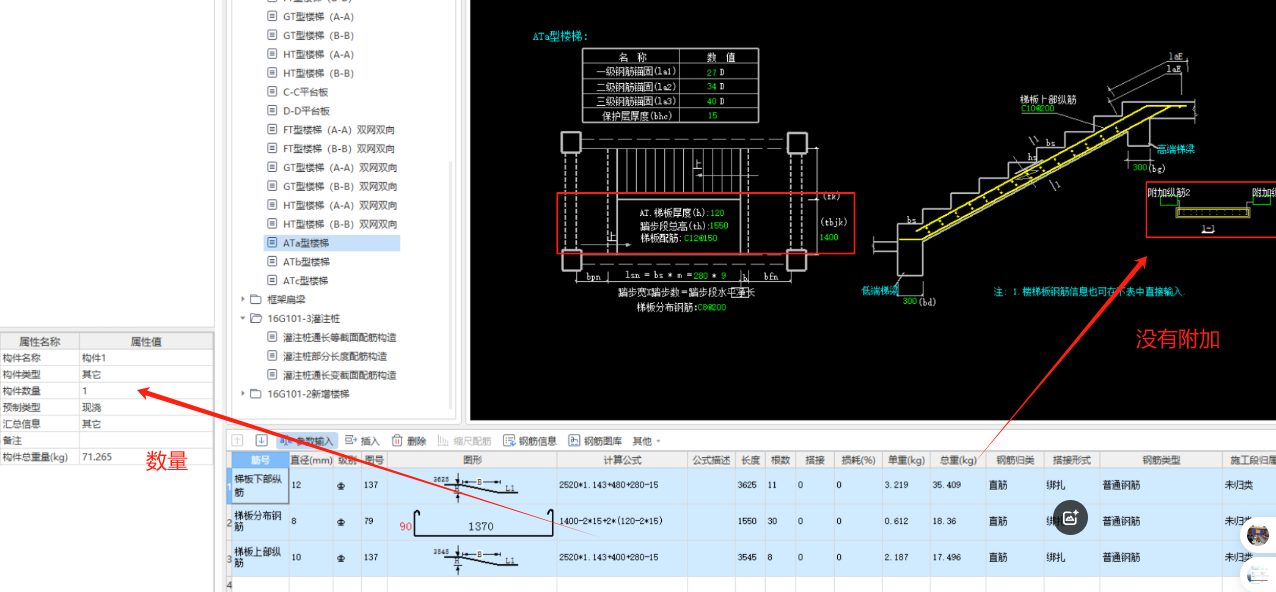Click folder icon of 16G101-3灌注桩
The width and height of the screenshot is (1276, 592).
click(x=256, y=318)
